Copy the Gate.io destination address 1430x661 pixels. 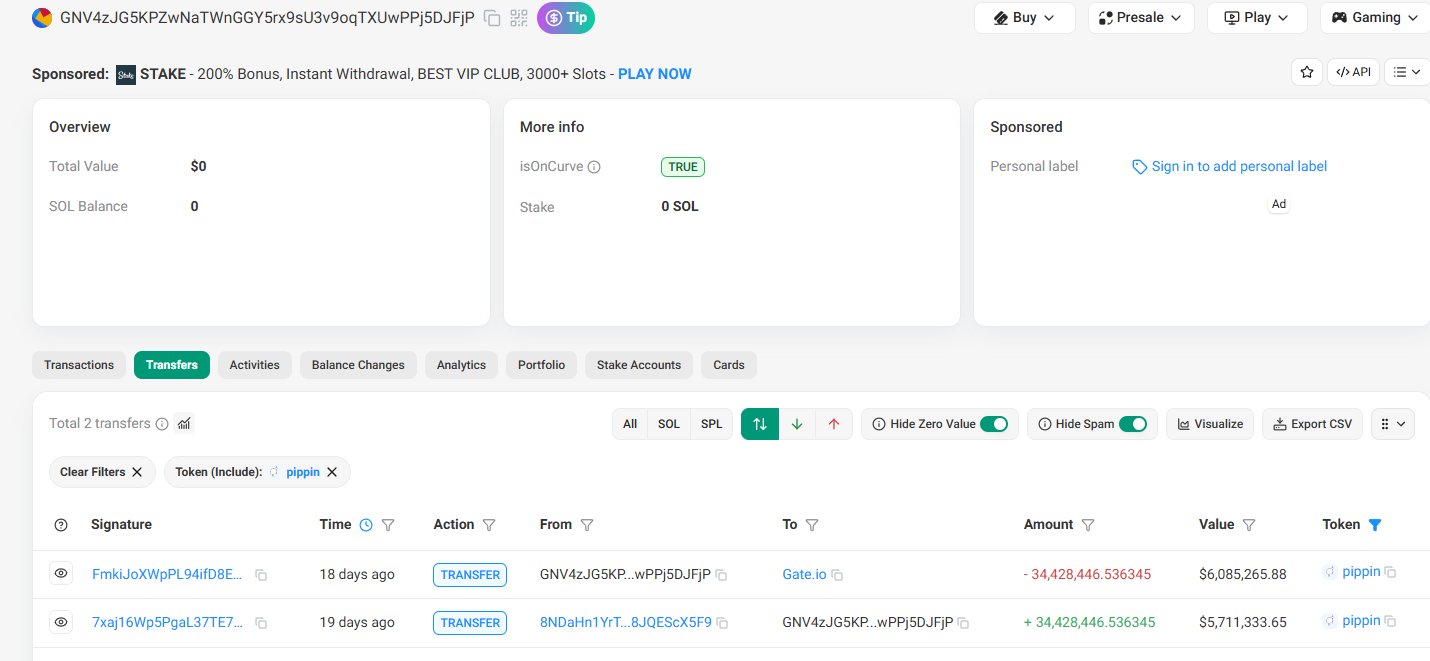(x=838, y=575)
